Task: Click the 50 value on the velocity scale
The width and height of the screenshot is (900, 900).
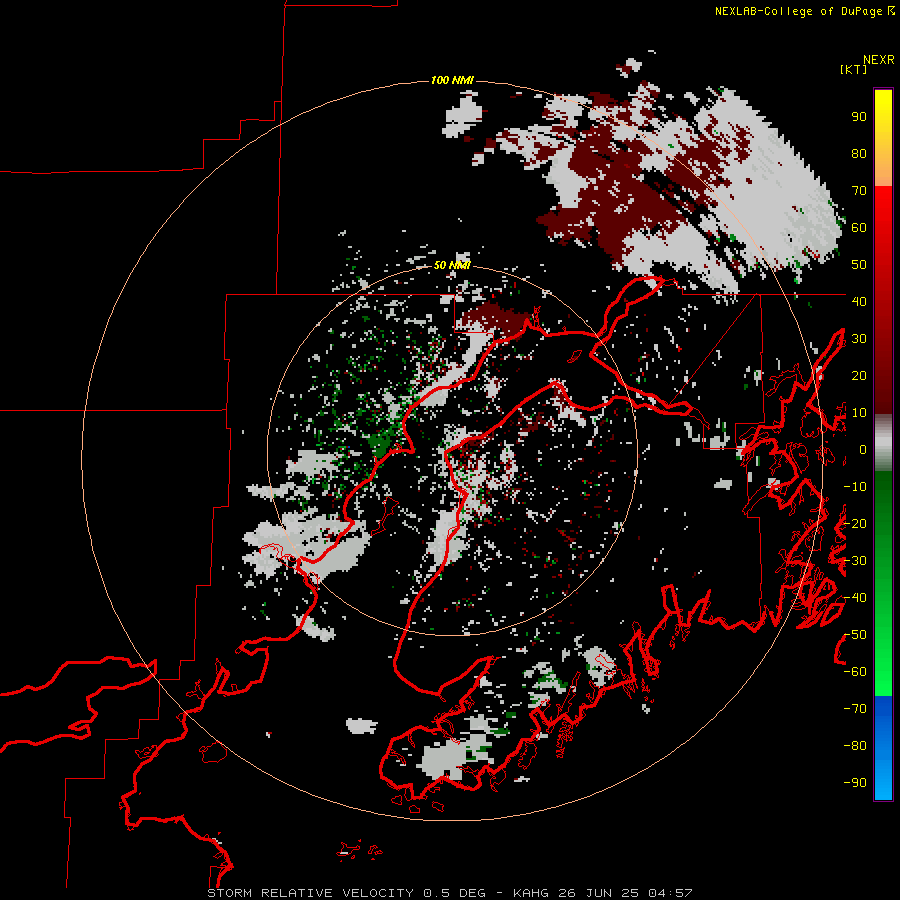Action: pos(859,265)
